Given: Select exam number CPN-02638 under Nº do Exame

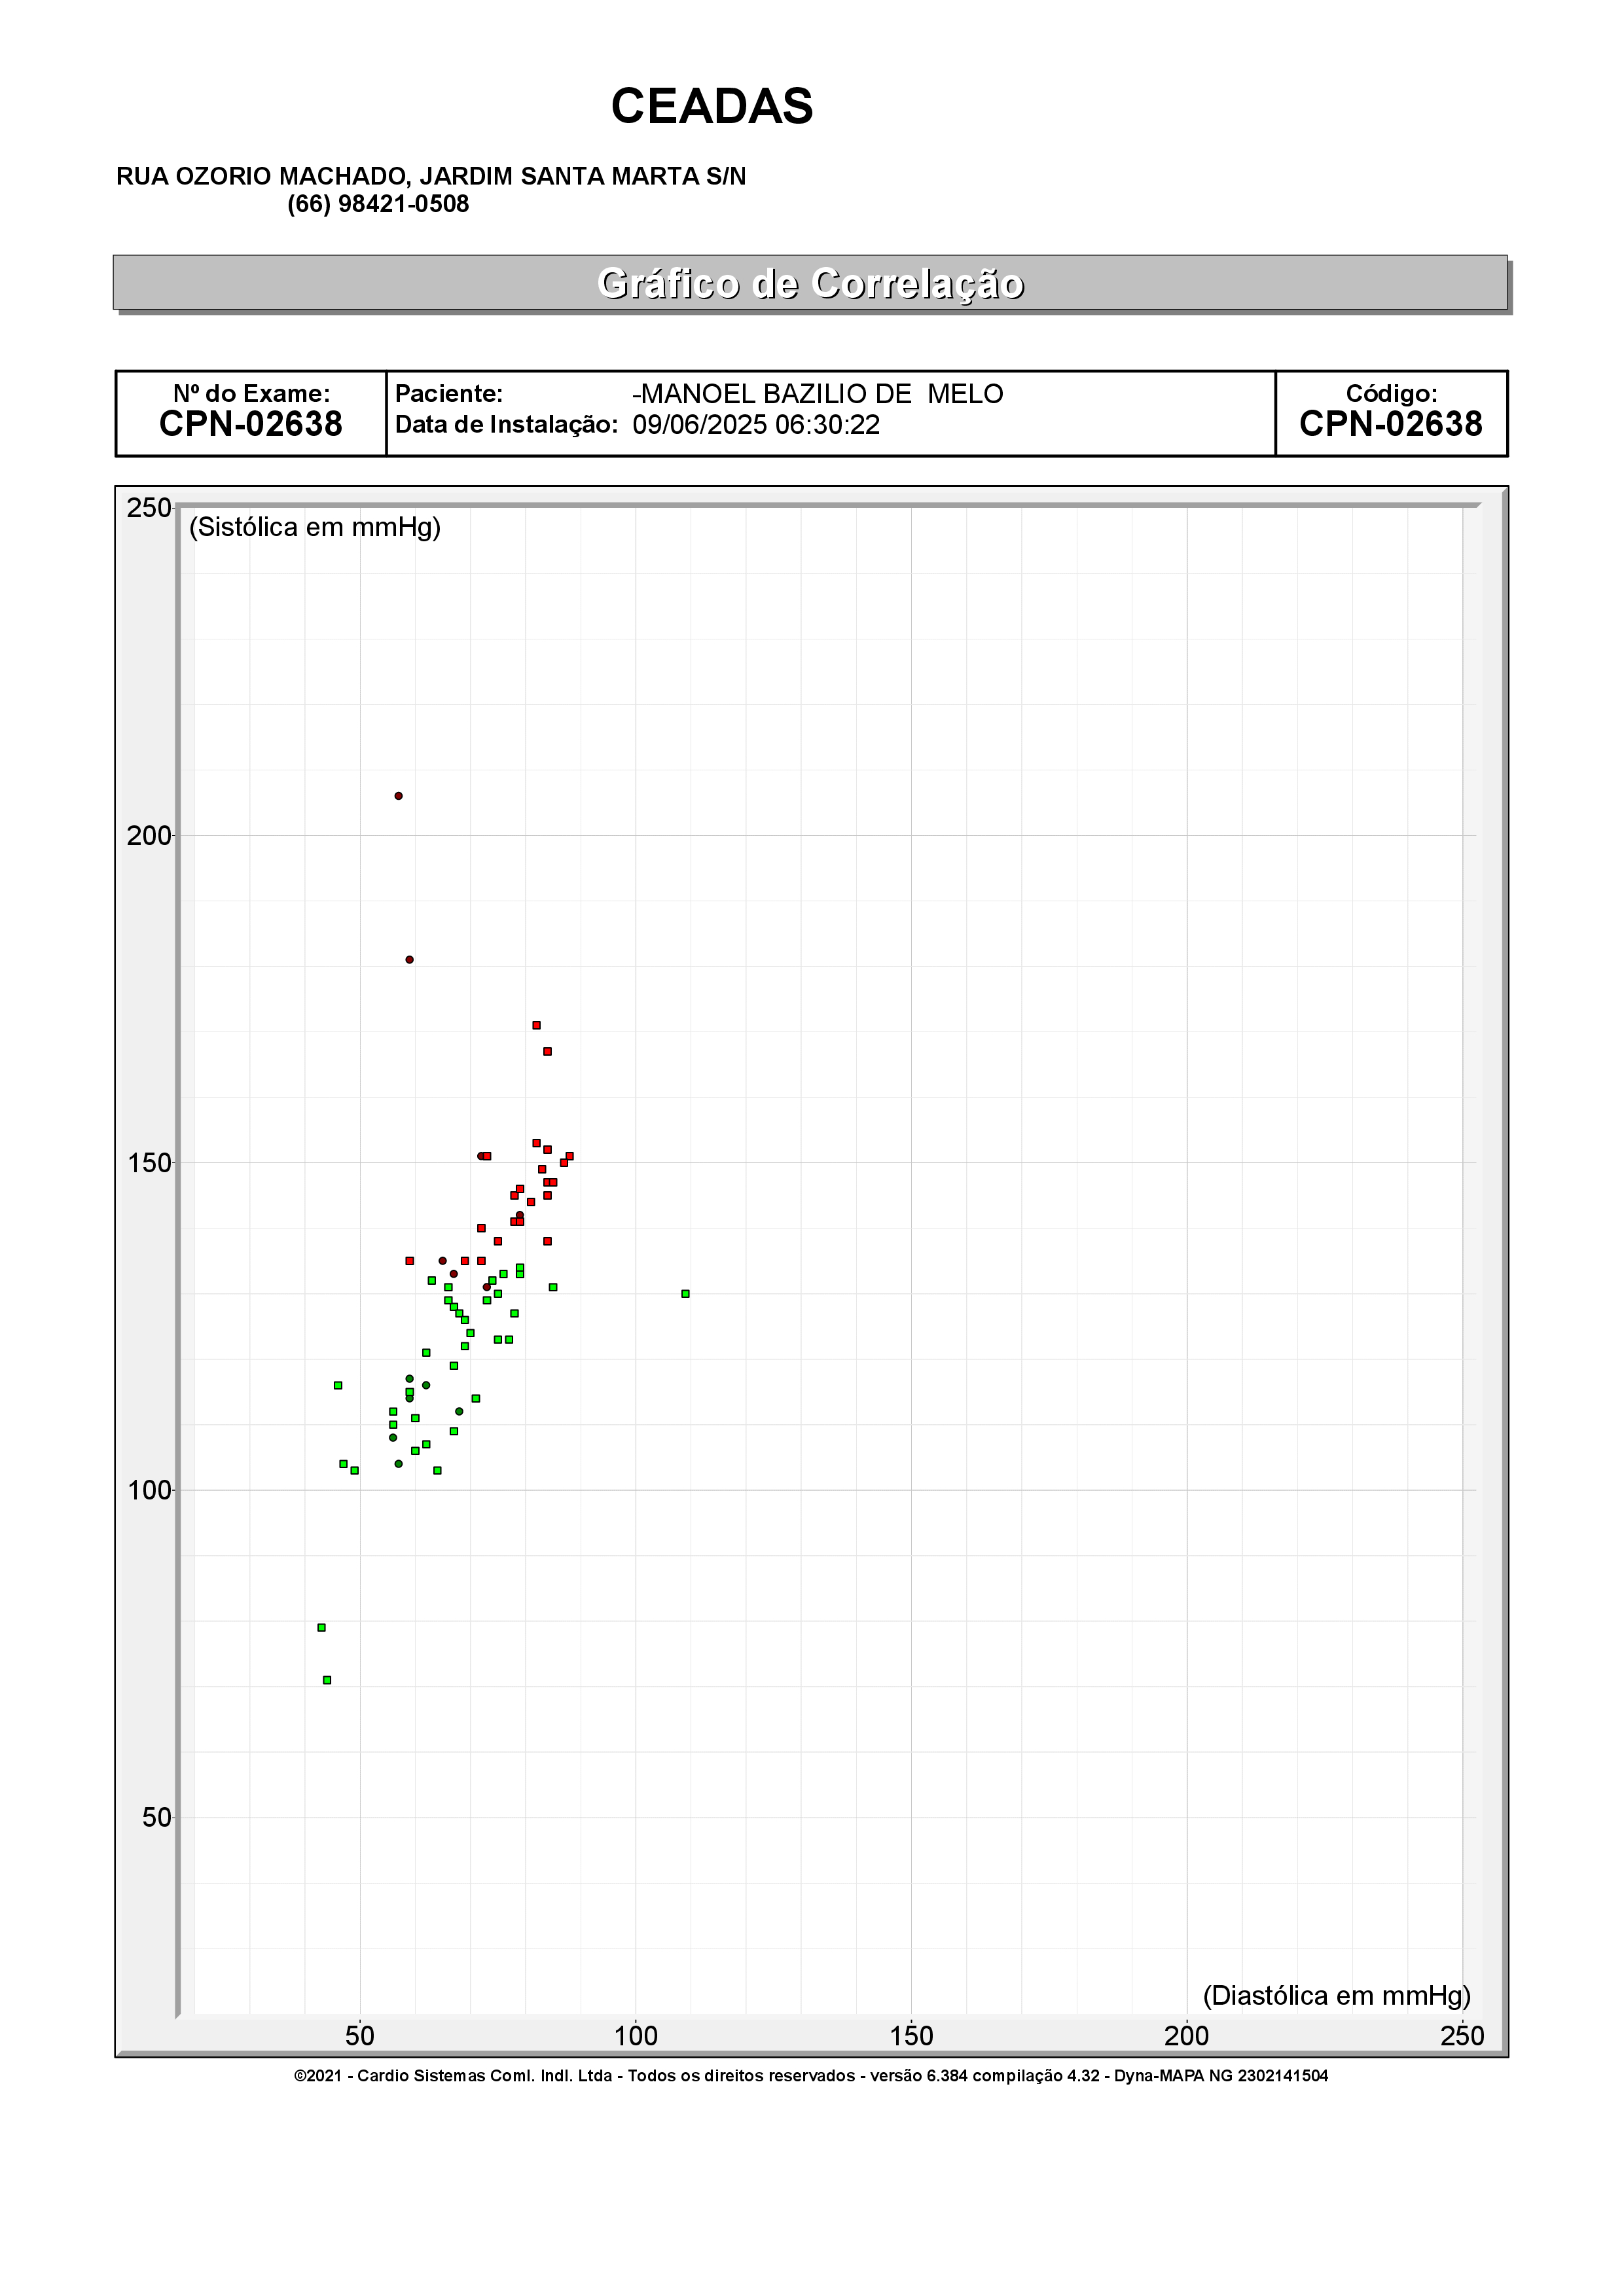Looking at the screenshot, I should pyautogui.click(x=251, y=424).
